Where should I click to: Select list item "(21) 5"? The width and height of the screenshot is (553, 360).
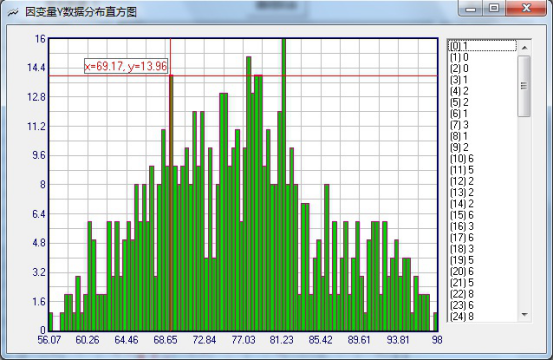click(482, 283)
